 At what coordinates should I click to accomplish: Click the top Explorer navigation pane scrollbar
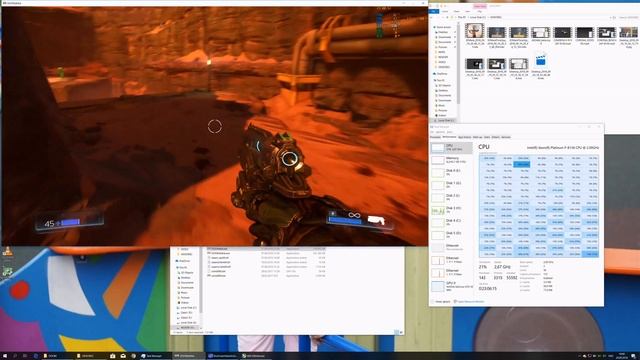[x=458, y=63]
